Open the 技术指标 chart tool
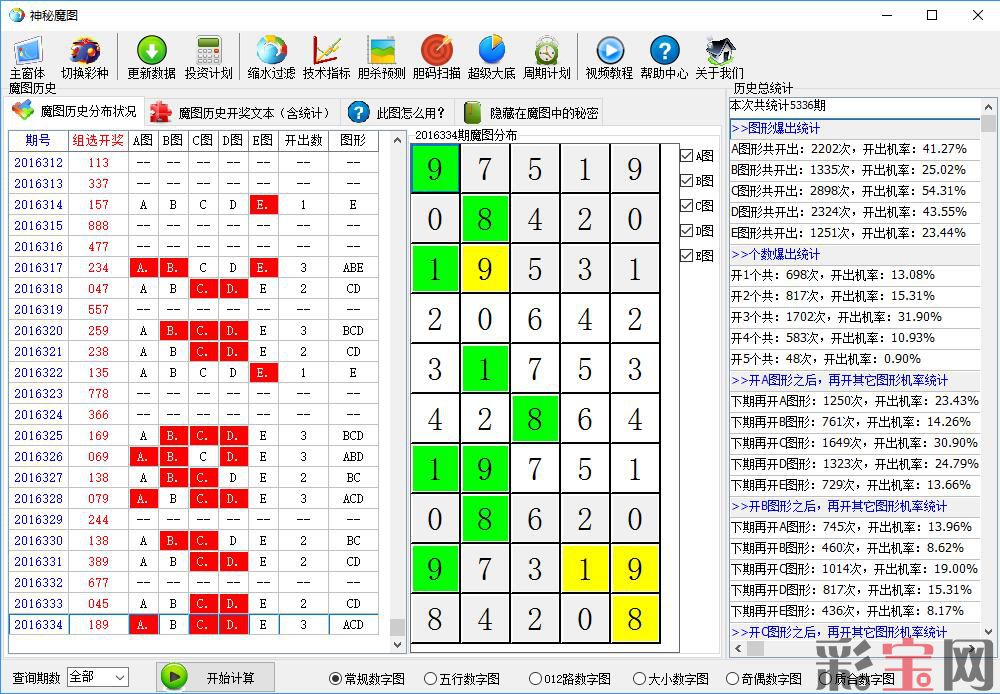 326,57
